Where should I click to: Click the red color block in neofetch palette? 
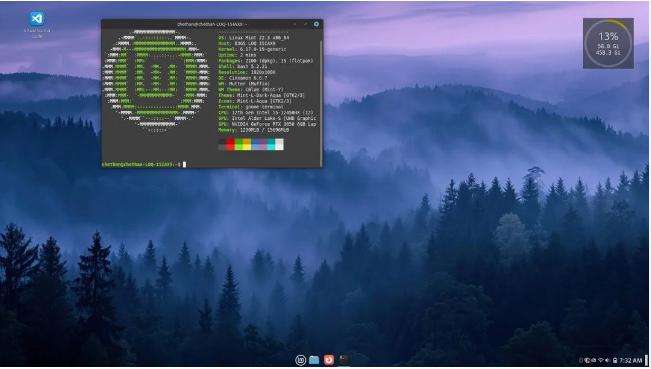(230, 144)
